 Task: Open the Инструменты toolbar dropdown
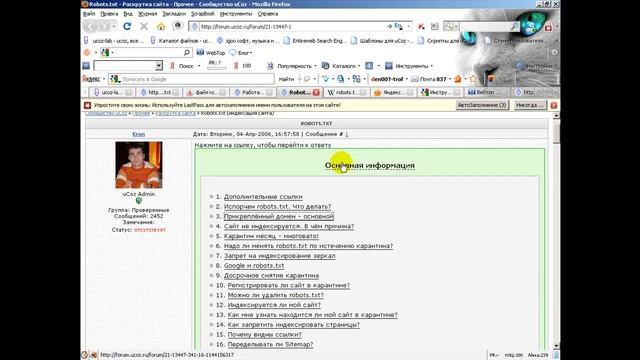(x=409, y=66)
